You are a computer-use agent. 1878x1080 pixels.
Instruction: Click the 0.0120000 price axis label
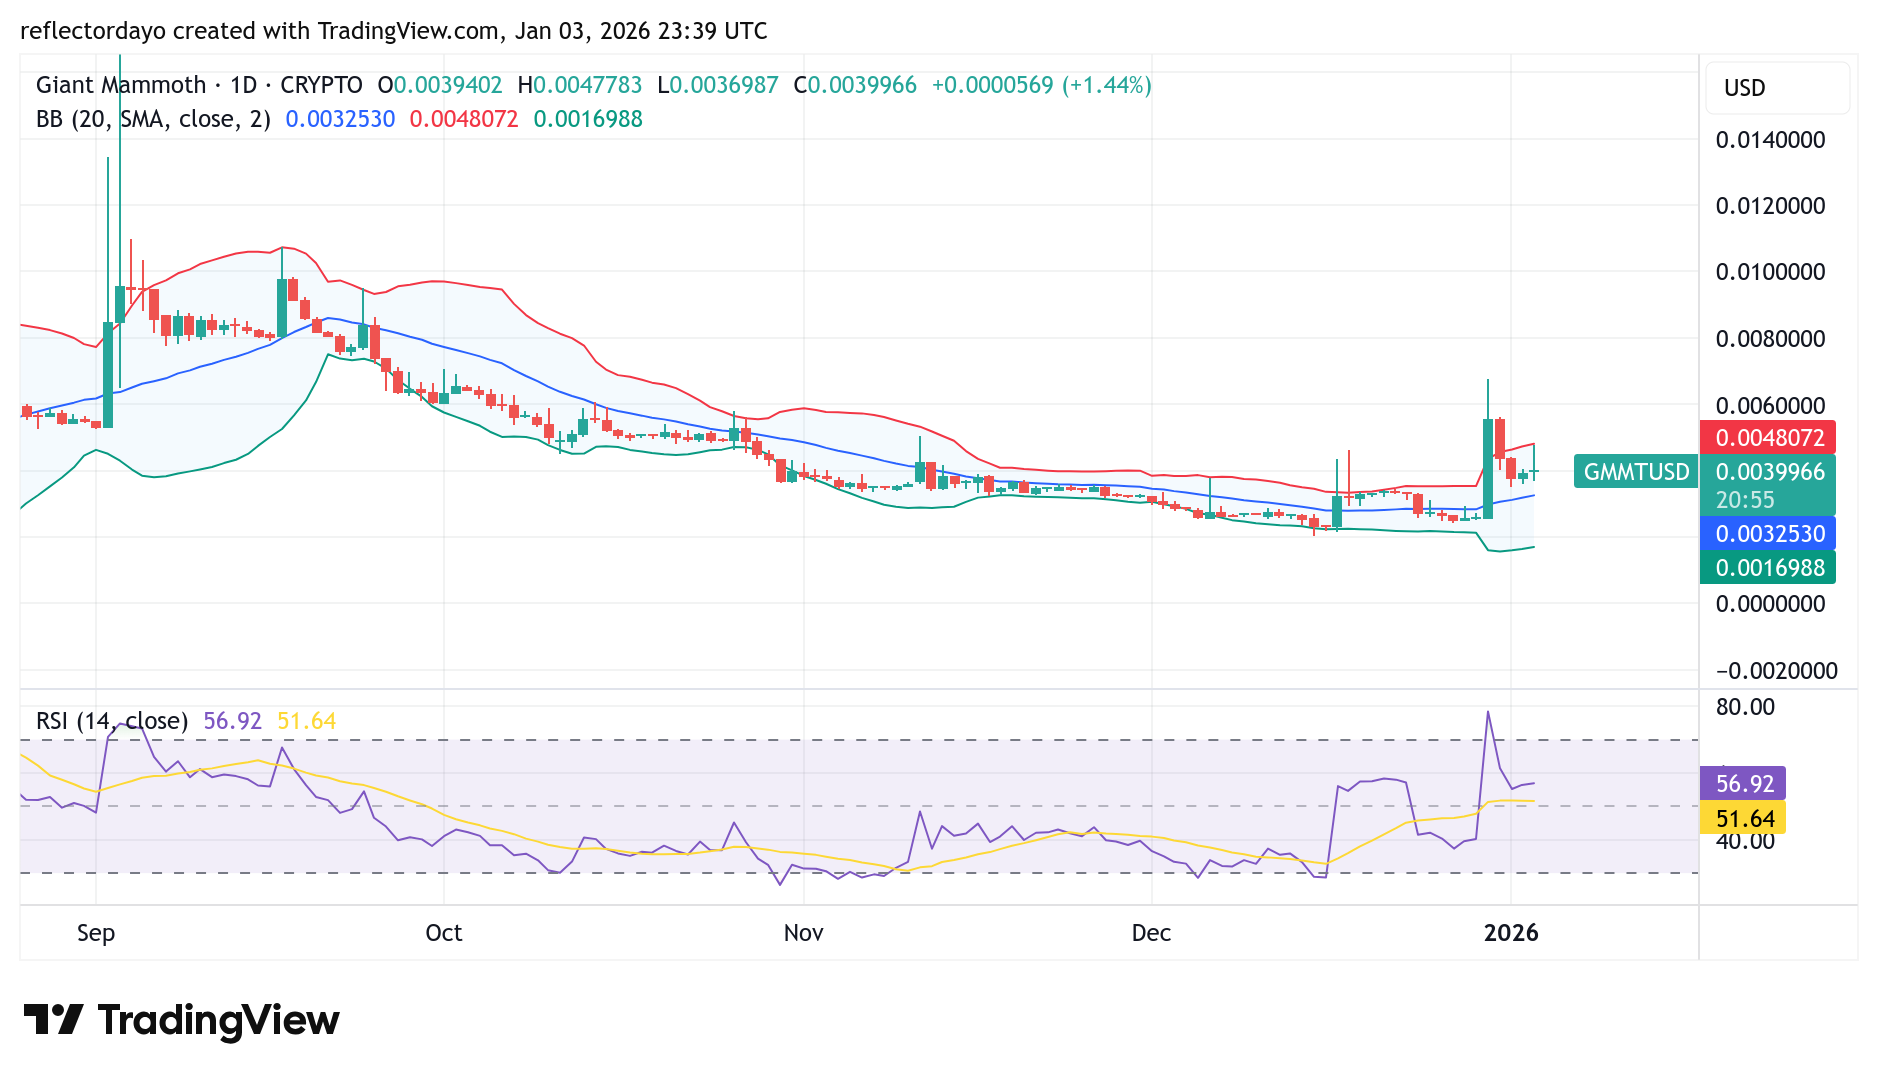(1770, 206)
